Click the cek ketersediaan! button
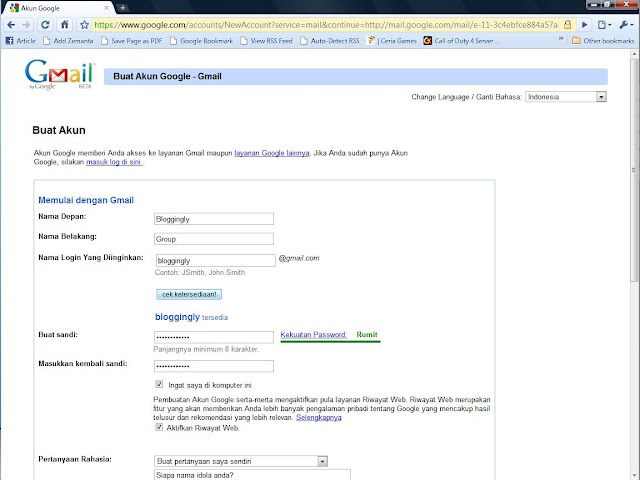This screenshot has width=640, height=480. (x=189, y=294)
